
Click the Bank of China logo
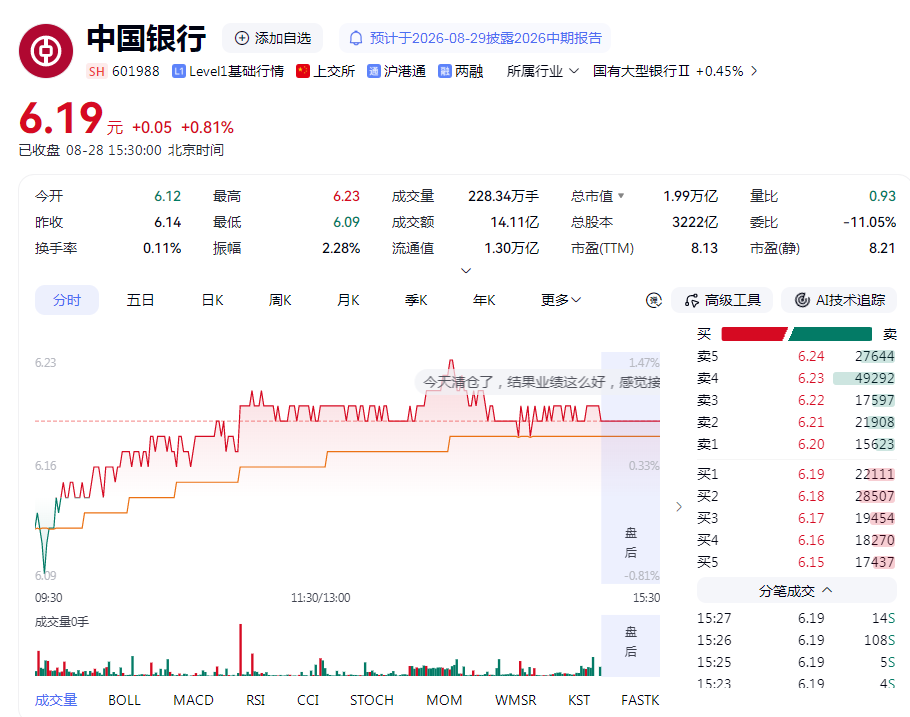point(46,51)
